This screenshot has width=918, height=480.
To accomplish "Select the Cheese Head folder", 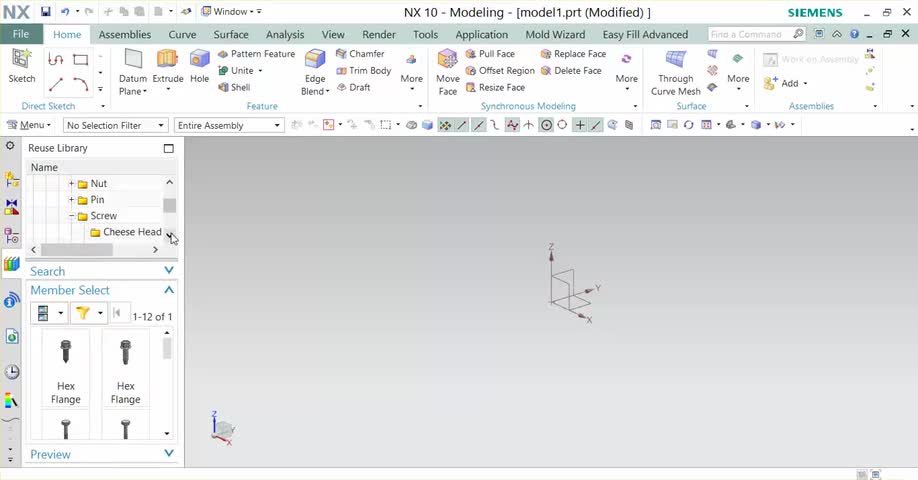I will click(126, 232).
